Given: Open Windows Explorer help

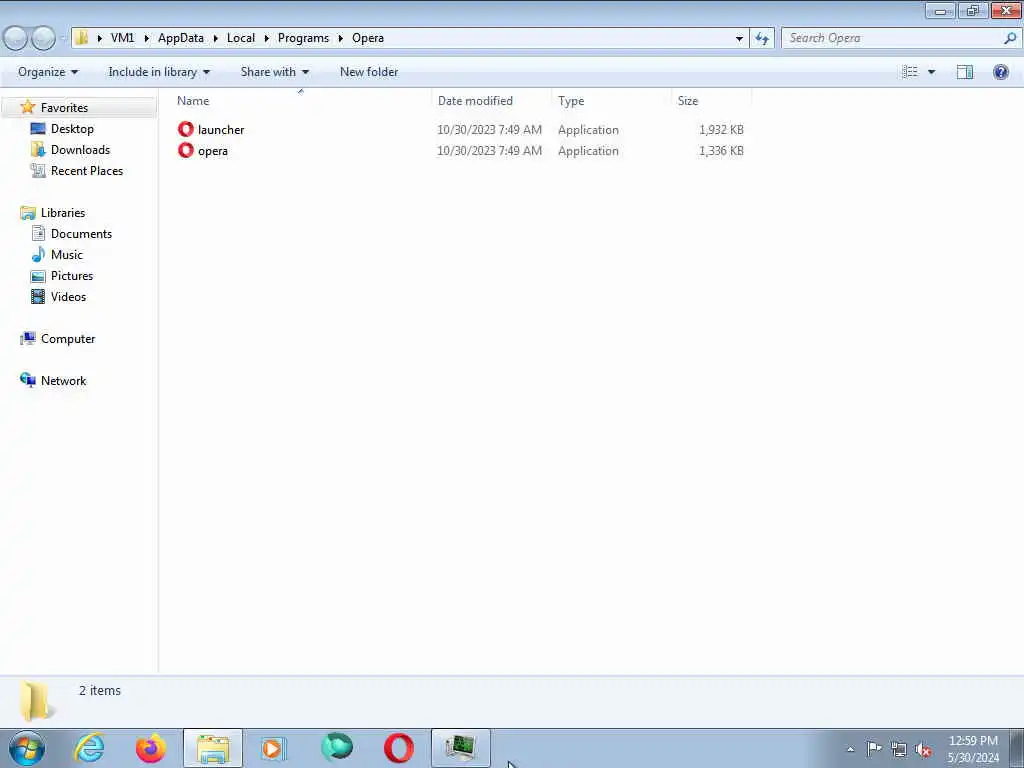Looking at the screenshot, I should click(1000, 72).
